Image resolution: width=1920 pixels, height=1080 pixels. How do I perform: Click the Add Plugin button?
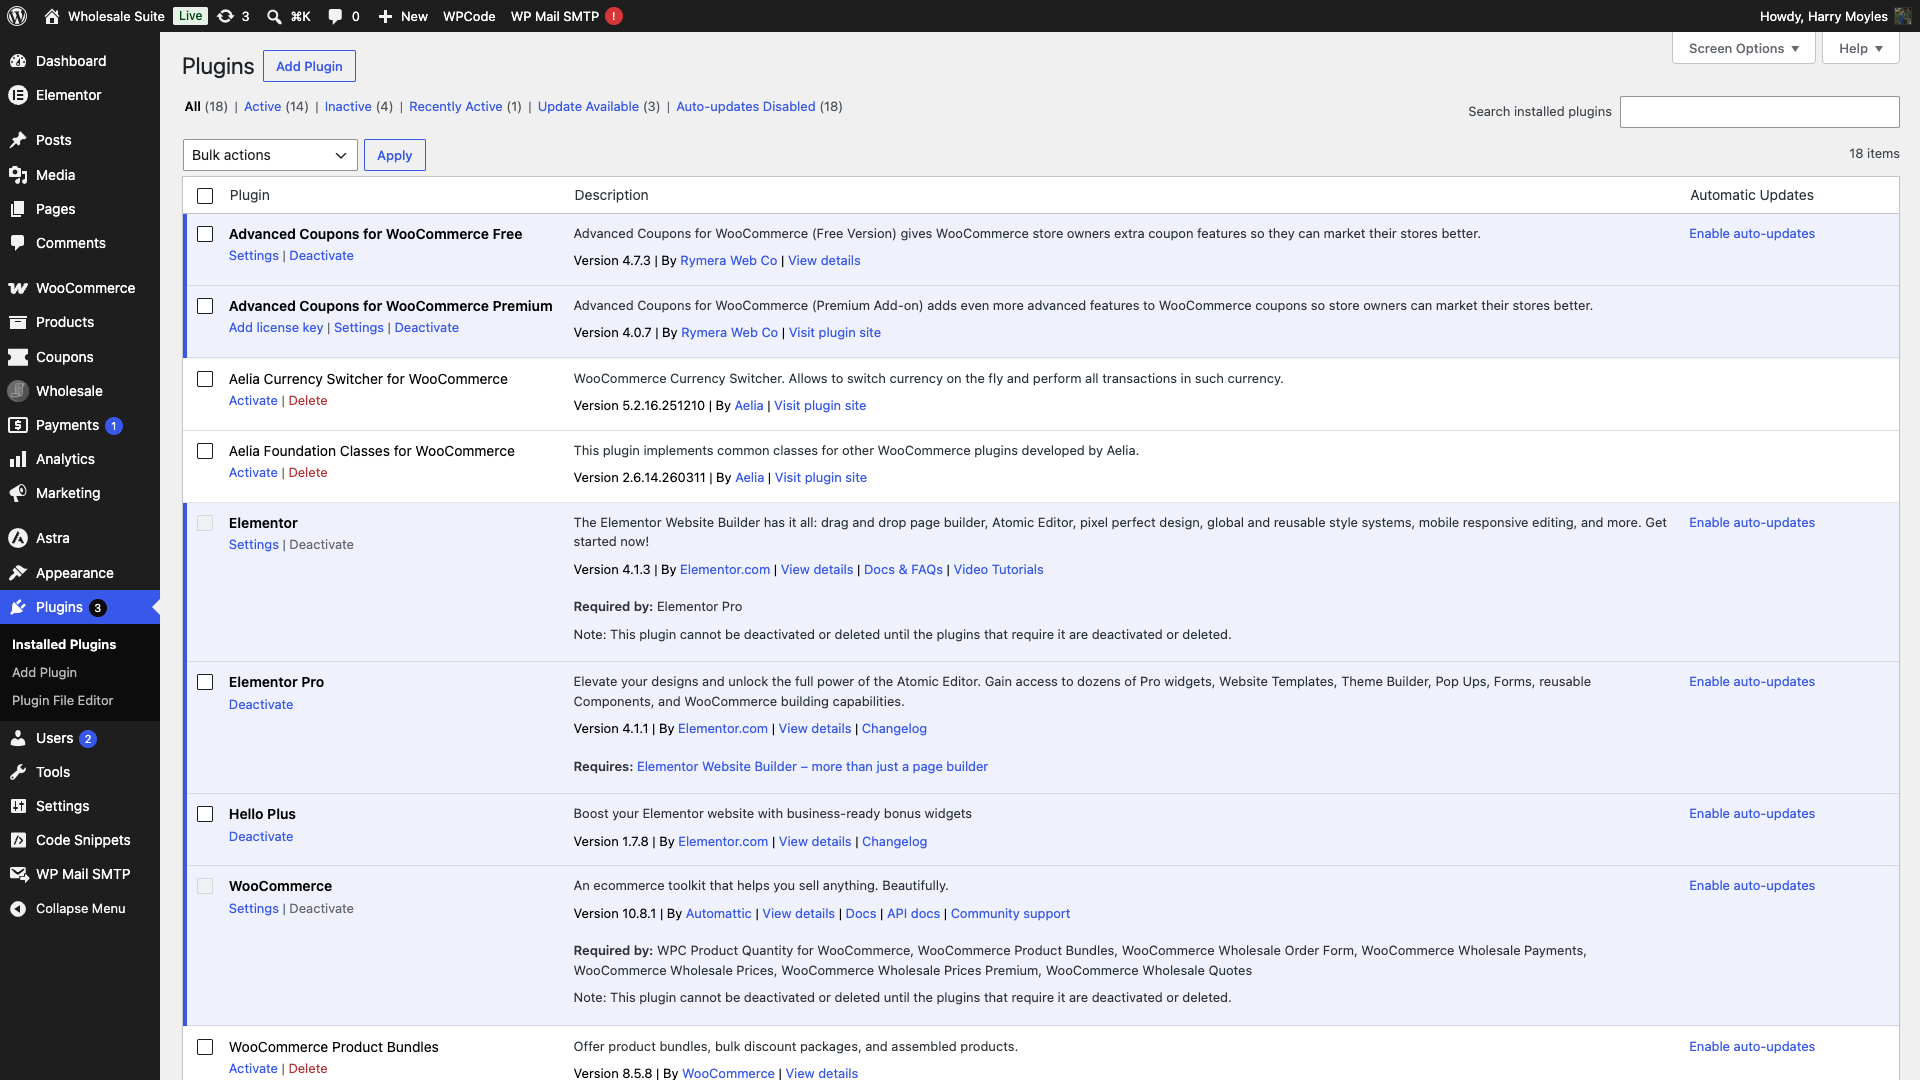coord(309,66)
